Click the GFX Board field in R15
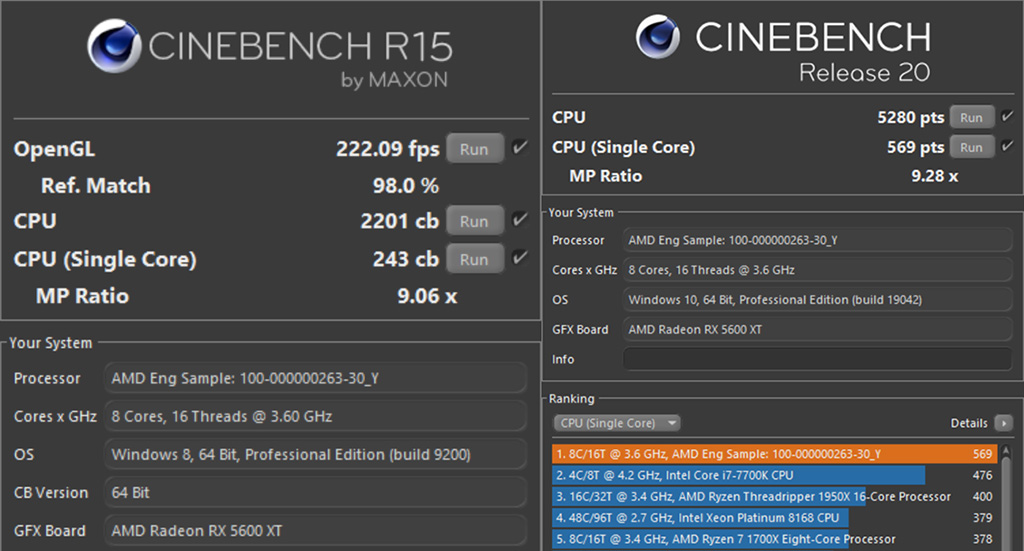The image size is (1024, 551). click(315, 531)
